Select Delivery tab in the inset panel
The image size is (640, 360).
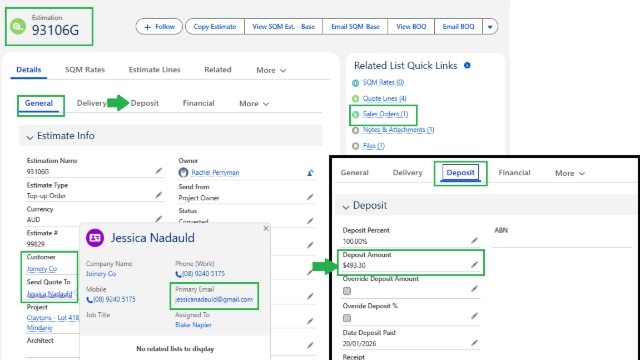[x=407, y=173]
